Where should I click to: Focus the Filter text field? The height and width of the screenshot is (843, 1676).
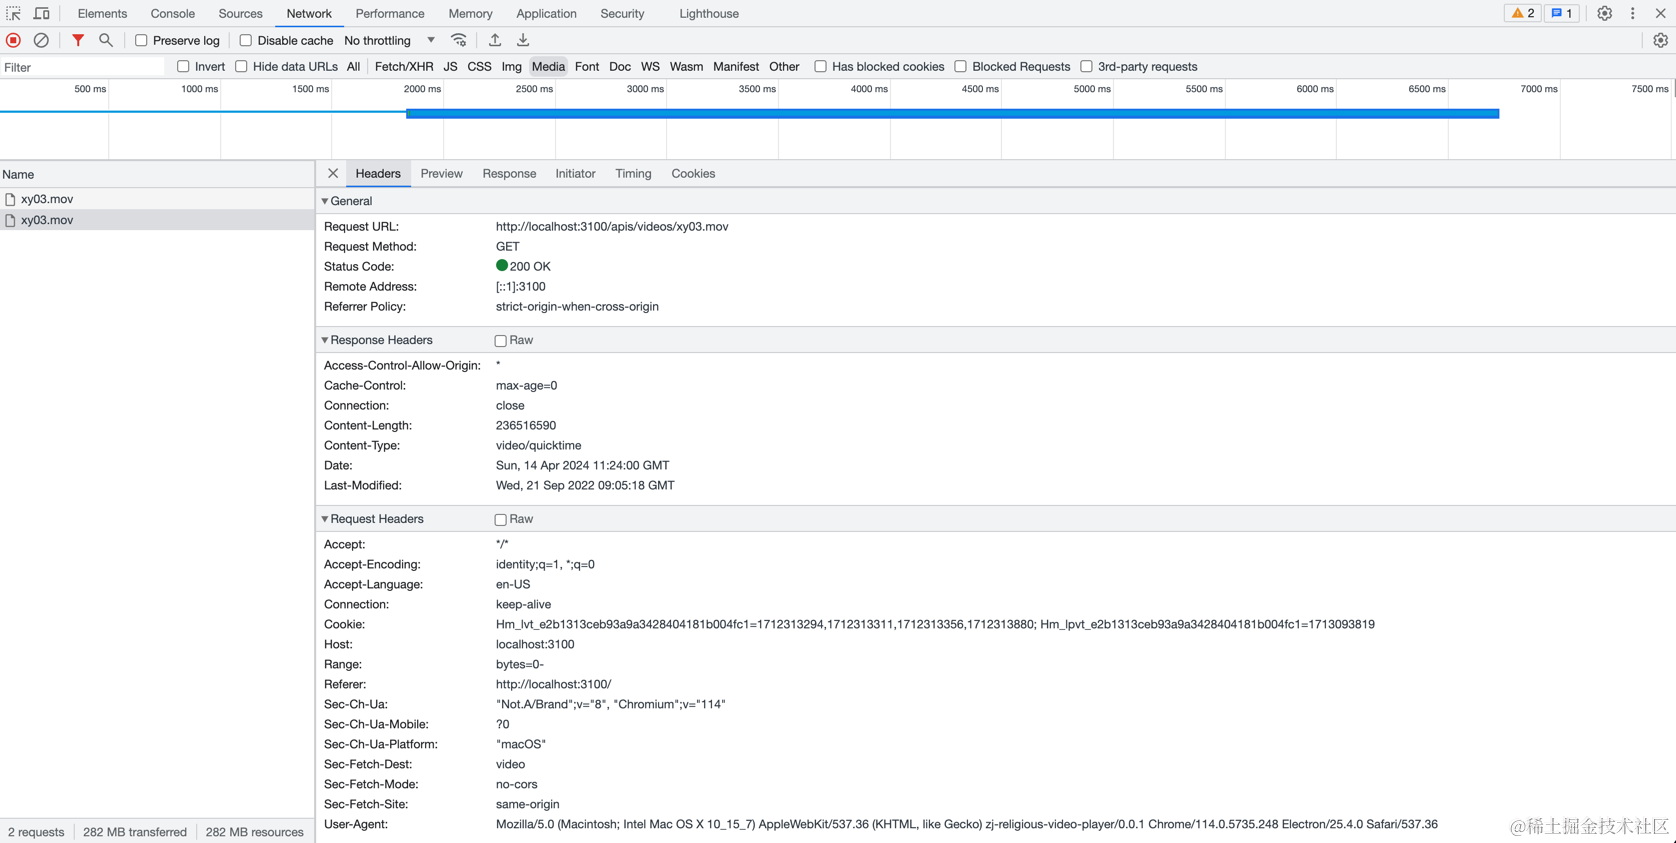83,67
